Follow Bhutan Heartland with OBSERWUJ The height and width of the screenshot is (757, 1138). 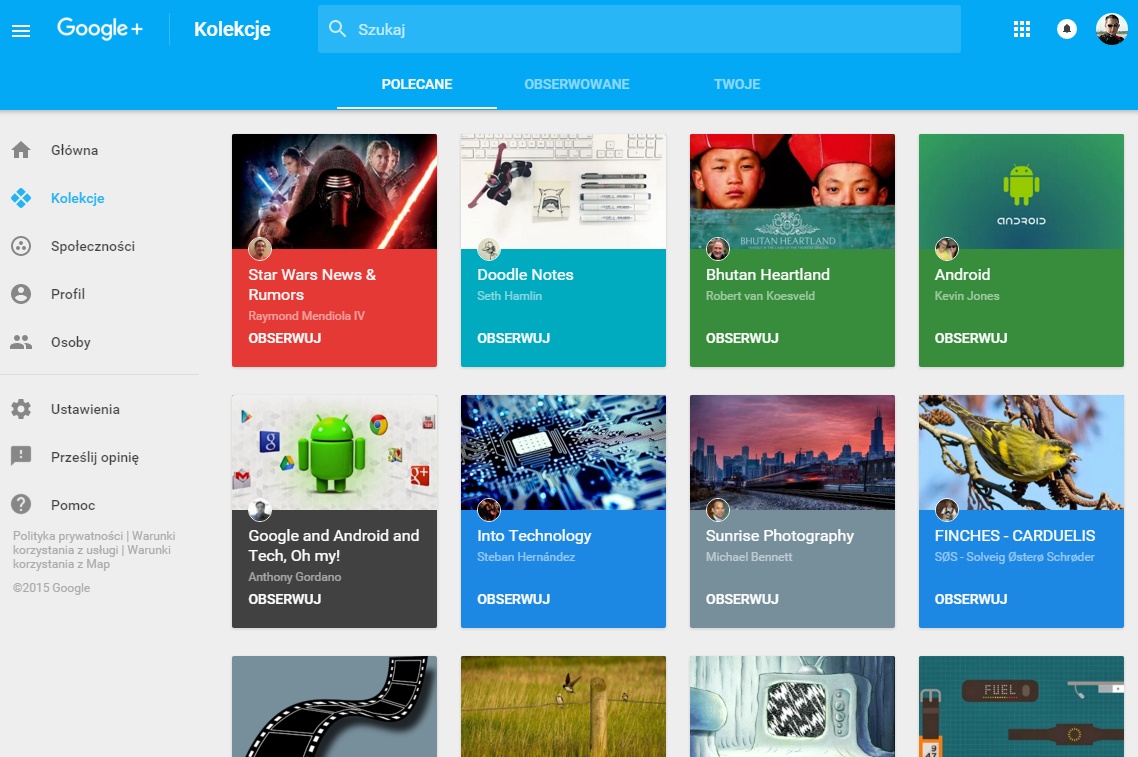742,338
